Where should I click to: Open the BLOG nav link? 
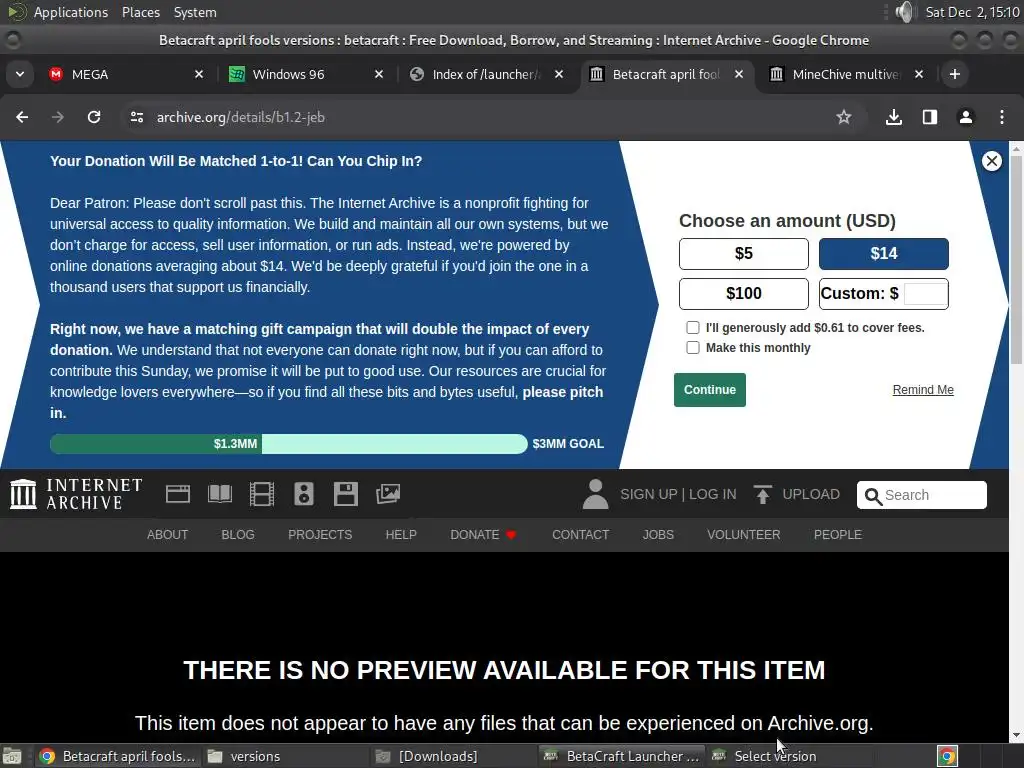coord(238,535)
